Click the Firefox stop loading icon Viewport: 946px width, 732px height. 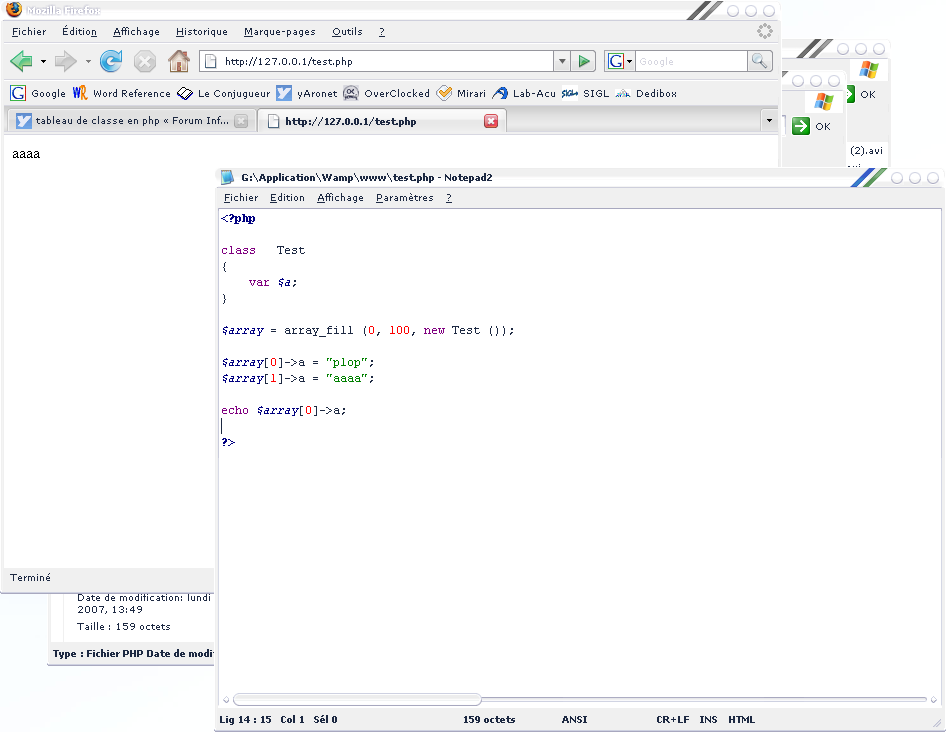tap(145, 62)
